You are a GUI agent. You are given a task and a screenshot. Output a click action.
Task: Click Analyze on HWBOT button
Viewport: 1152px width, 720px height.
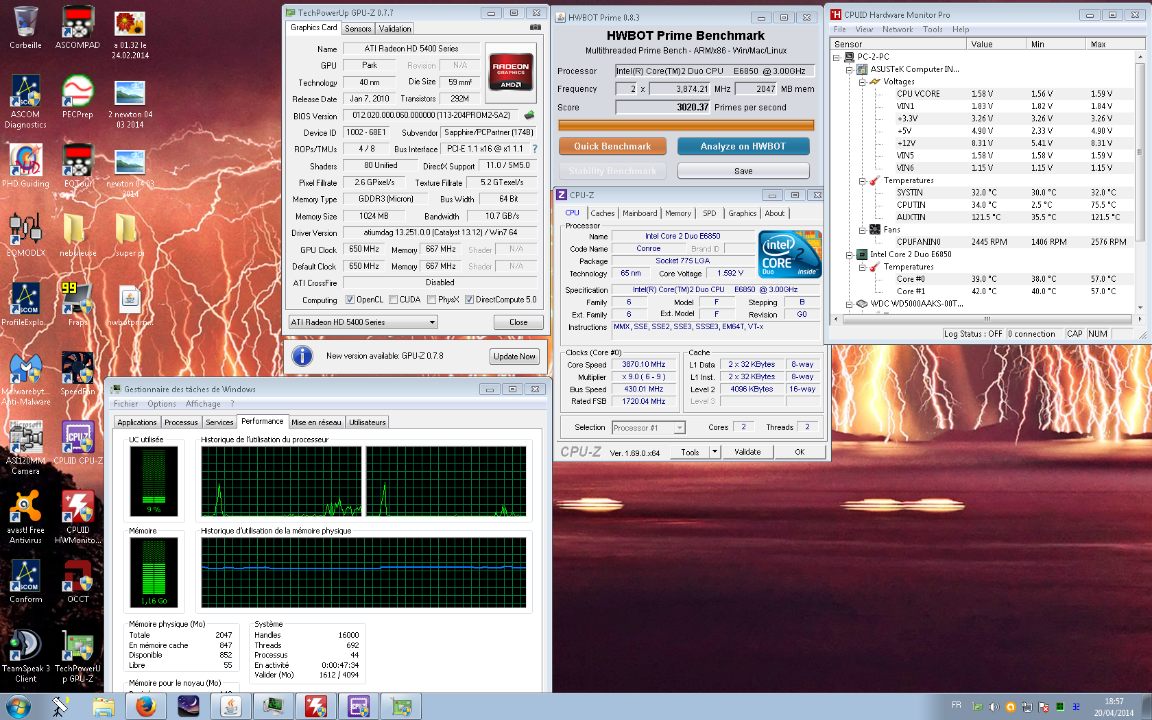click(x=743, y=146)
